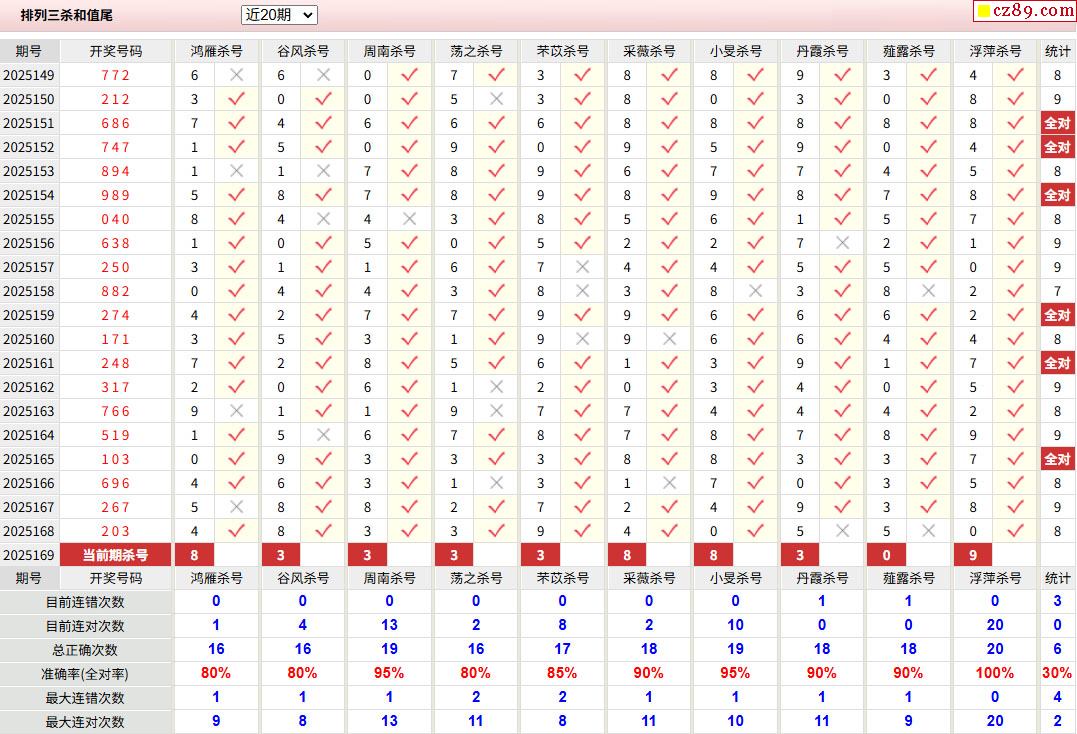Click the 全对 badge in row 2025165
This screenshot has width=1077, height=734.
click(x=1058, y=459)
